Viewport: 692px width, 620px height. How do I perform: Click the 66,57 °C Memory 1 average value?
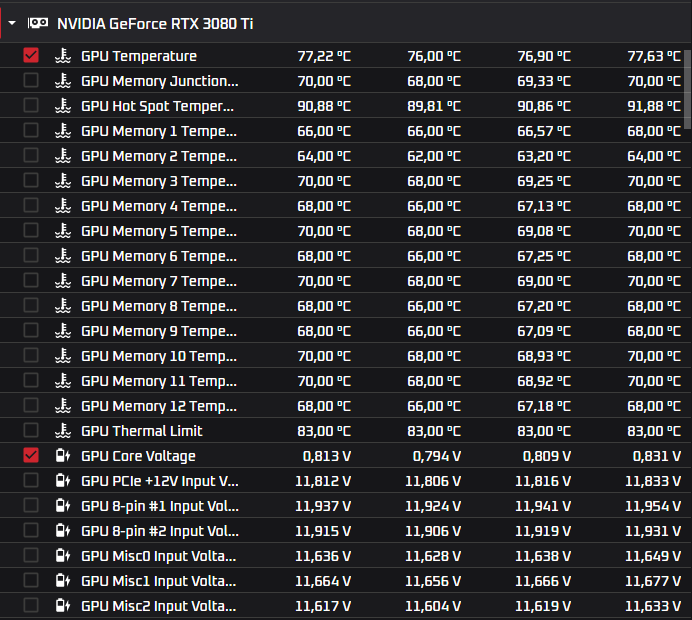coord(544,131)
